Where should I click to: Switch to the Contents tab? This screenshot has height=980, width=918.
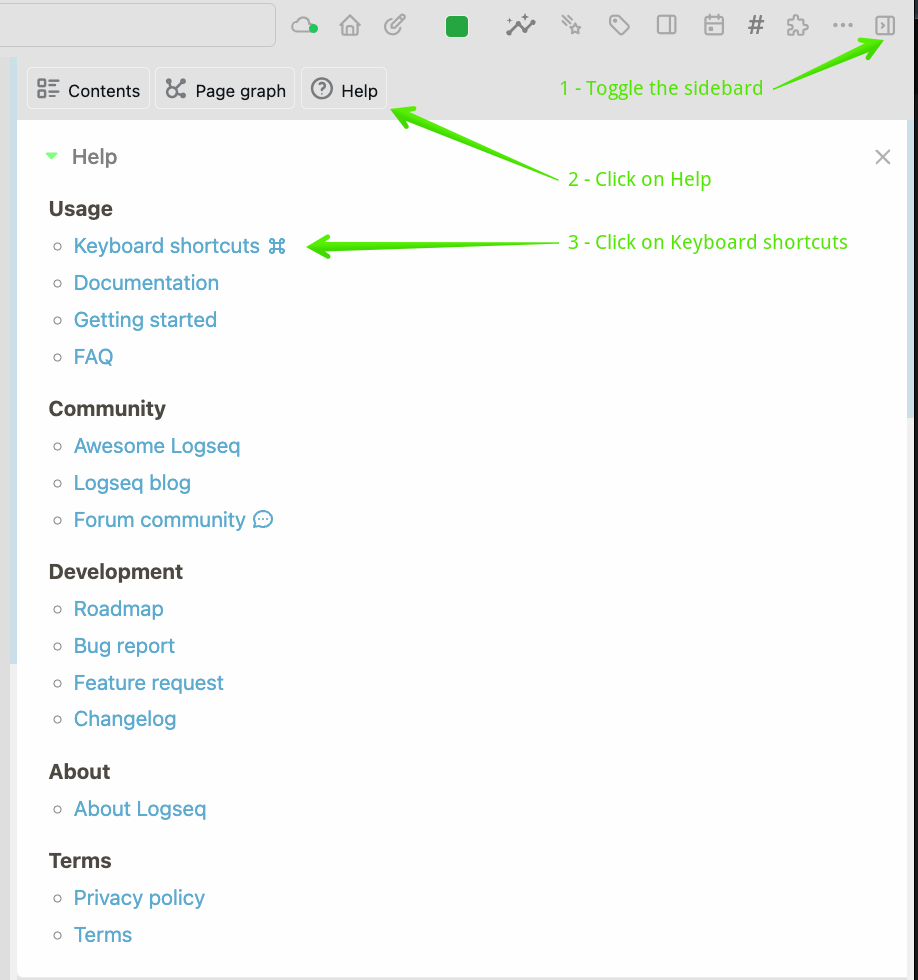click(x=88, y=89)
